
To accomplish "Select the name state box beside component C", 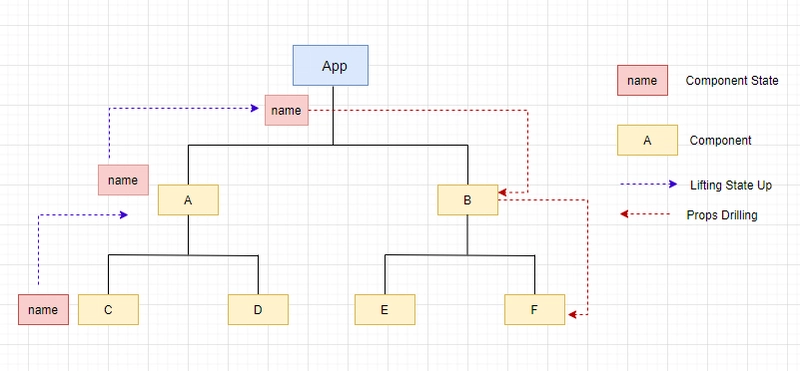I will tap(43, 309).
